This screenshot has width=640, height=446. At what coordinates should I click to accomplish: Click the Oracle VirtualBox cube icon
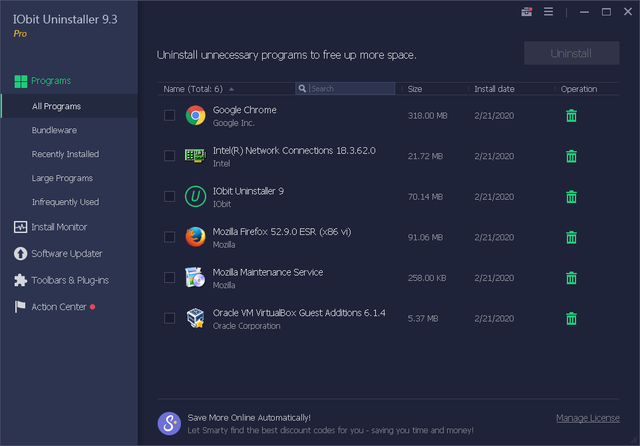point(196,318)
